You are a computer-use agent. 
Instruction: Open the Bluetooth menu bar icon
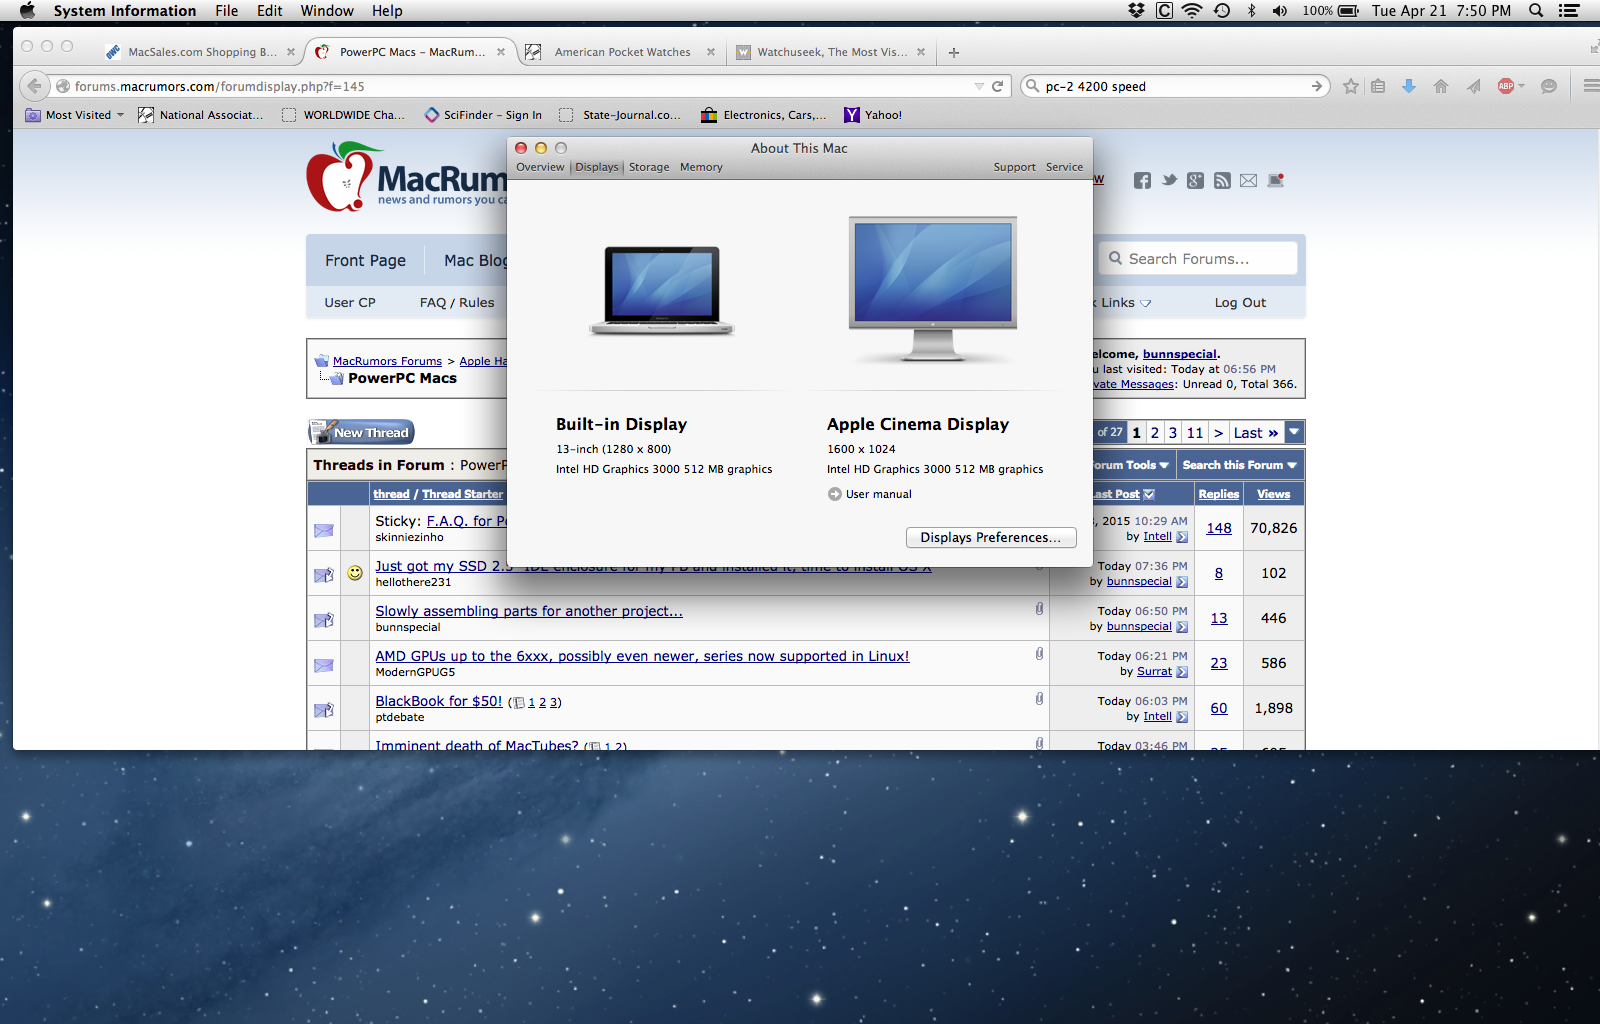1251,11
